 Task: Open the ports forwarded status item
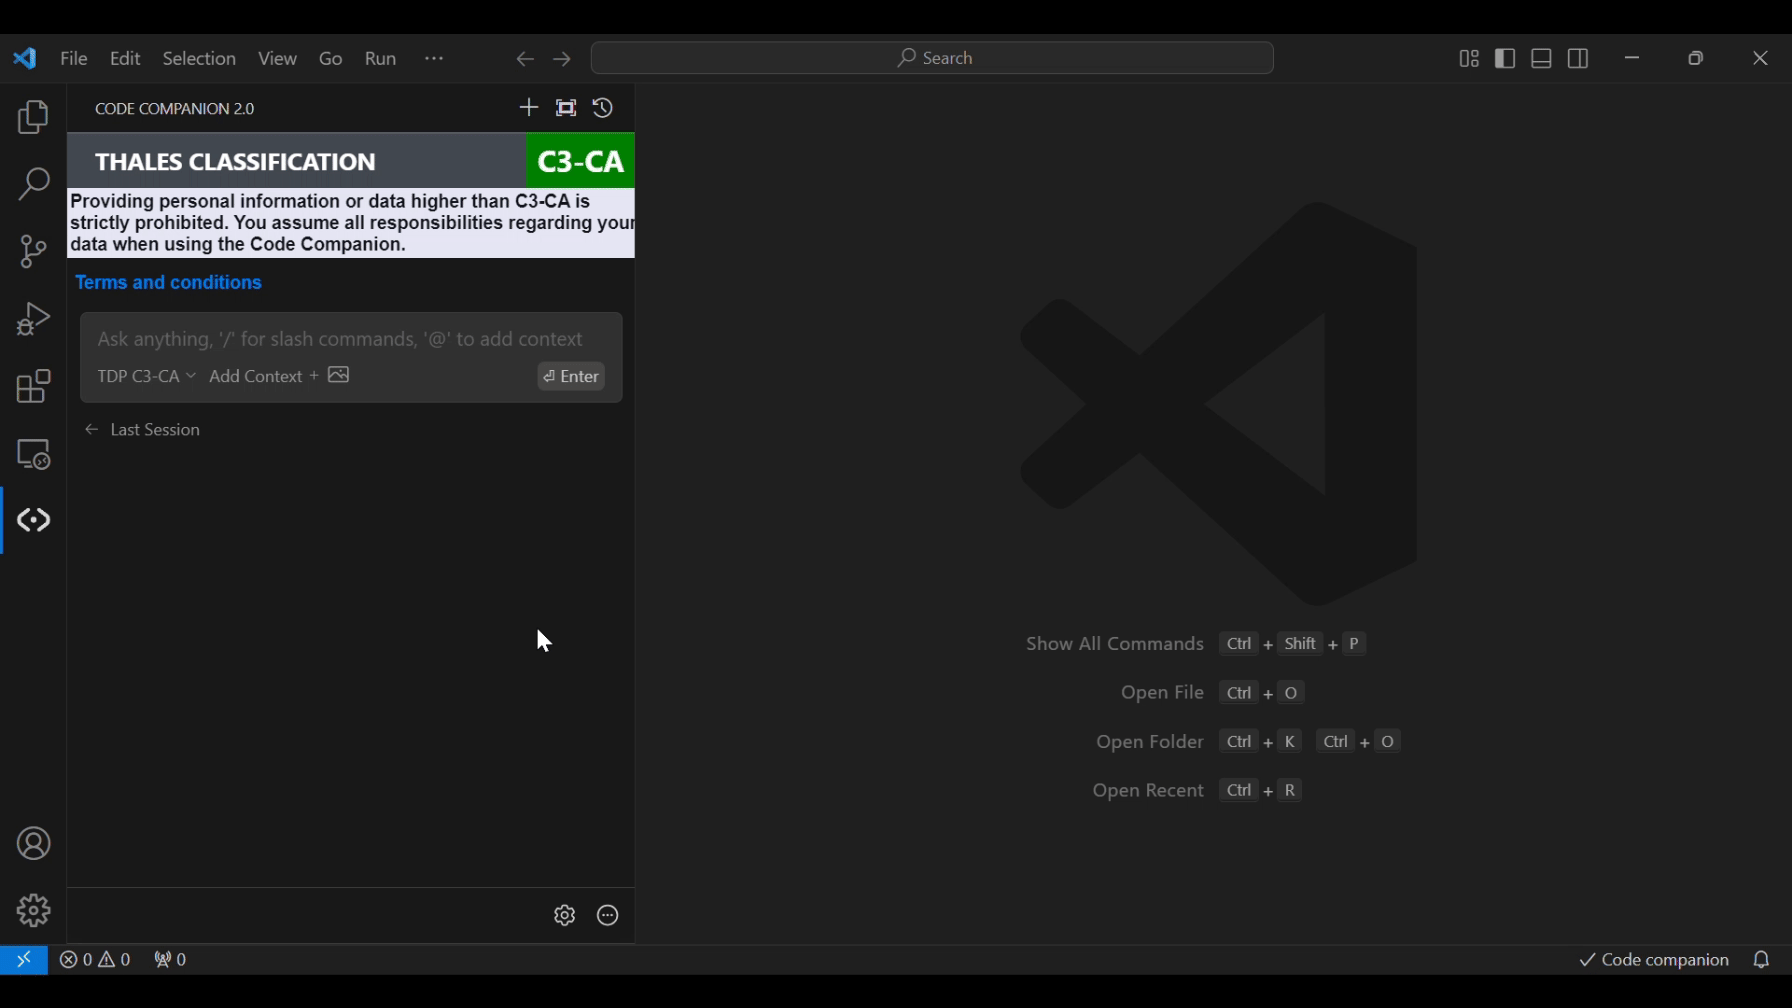pyautogui.click(x=170, y=960)
